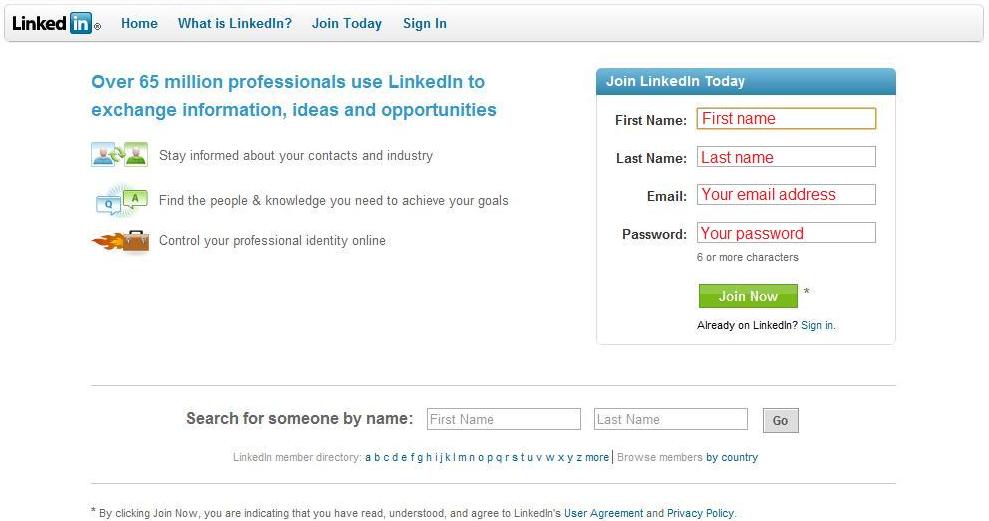Open the User Agreement link
This screenshot has height=521, width=989.
click(604, 513)
